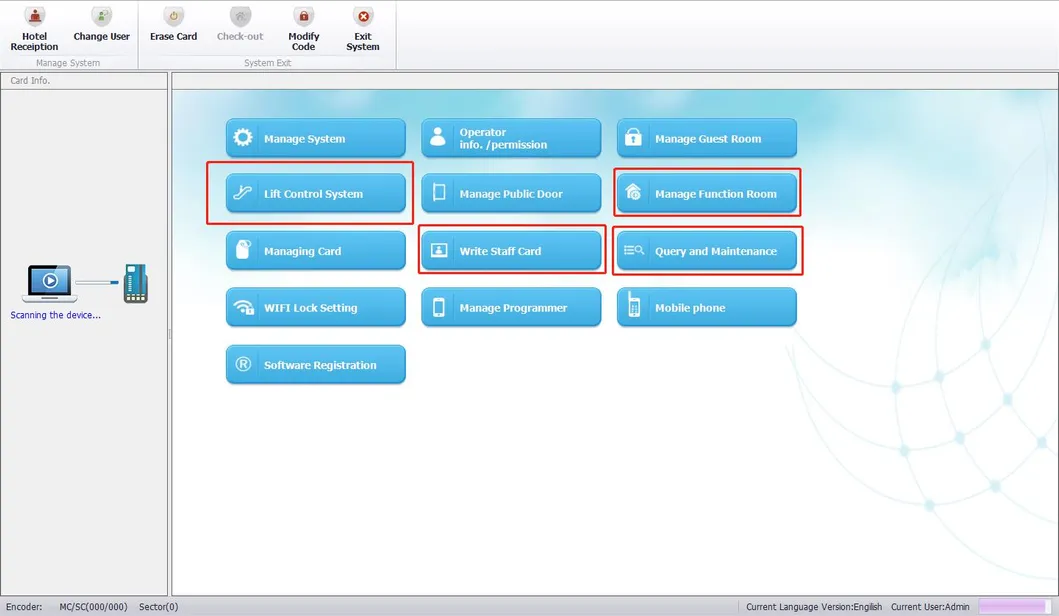The height and width of the screenshot is (616, 1059).
Task: Open Operator info. /permission
Action: pos(511,139)
